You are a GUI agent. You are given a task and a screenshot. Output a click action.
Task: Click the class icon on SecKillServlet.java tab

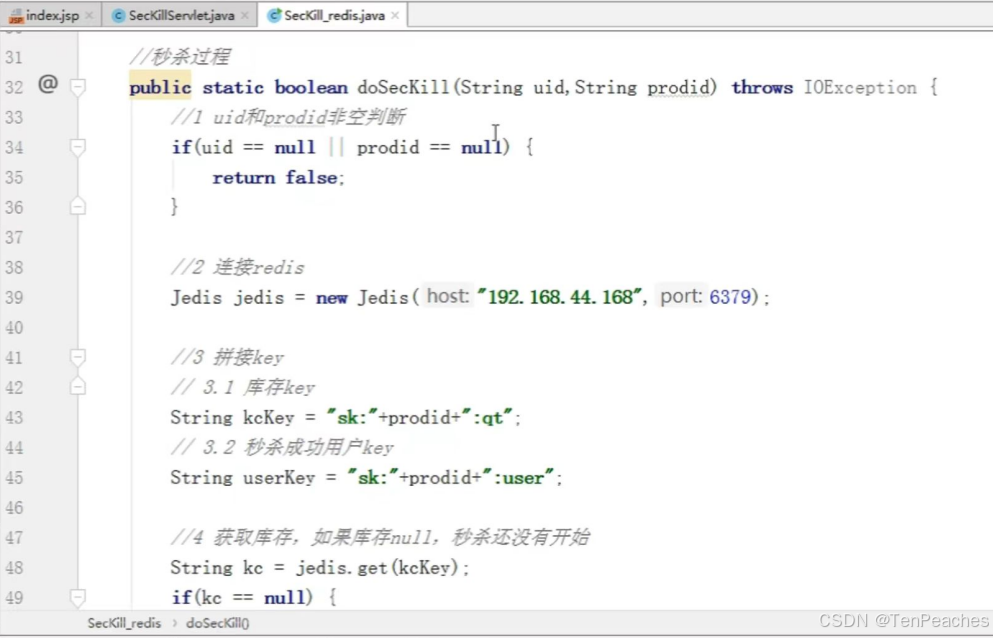[x=118, y=16]
